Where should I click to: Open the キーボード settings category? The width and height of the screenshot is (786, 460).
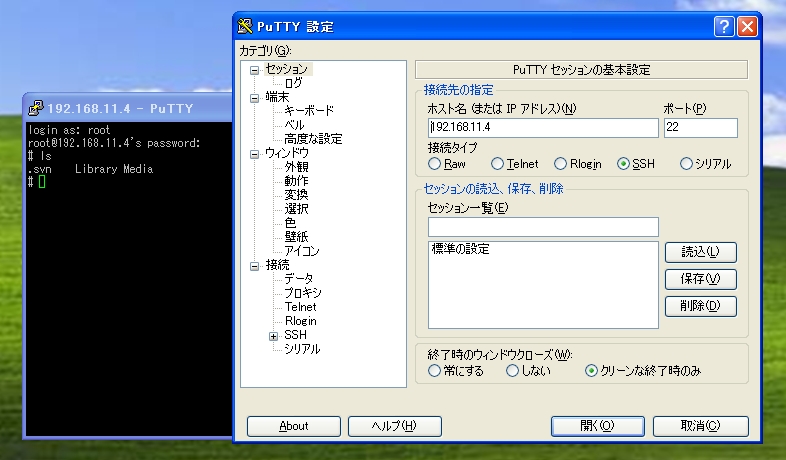click(309, 111)
